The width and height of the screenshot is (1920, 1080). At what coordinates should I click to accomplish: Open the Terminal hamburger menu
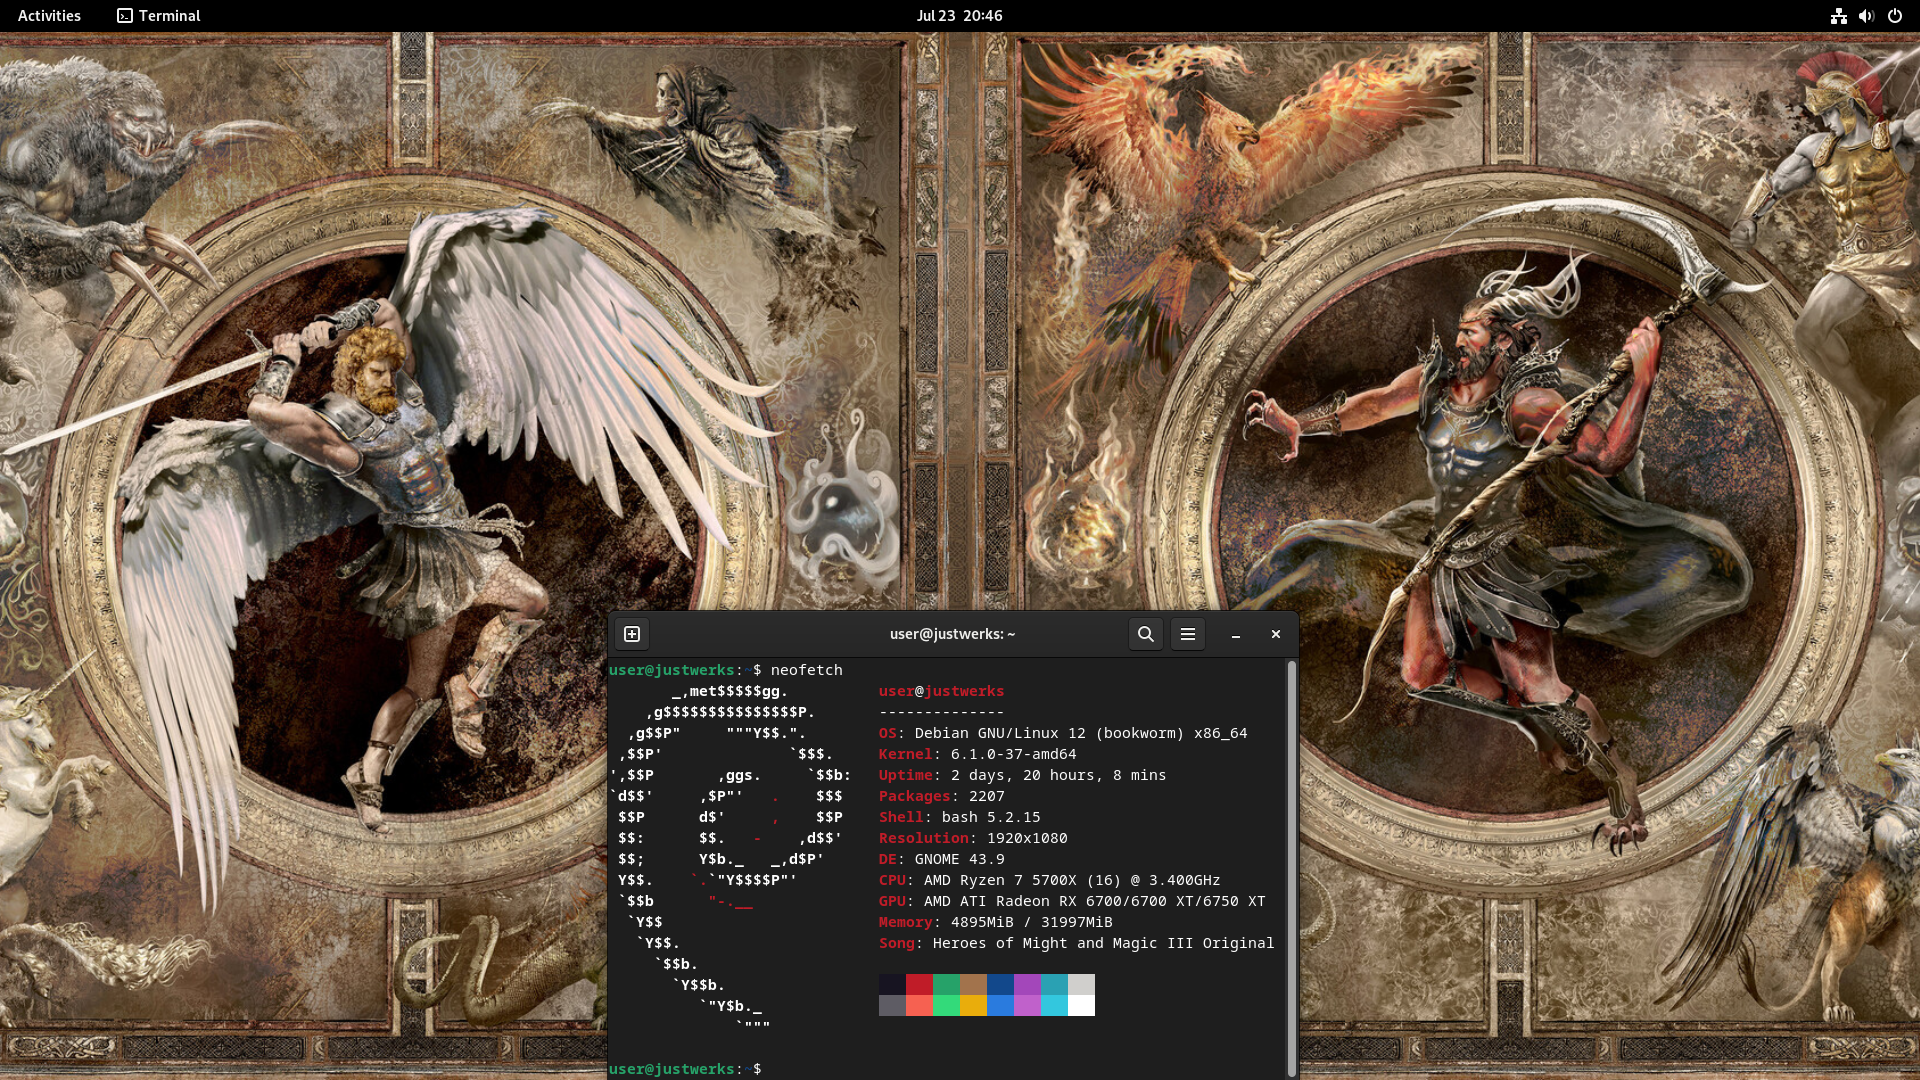tap(1188, 634)
